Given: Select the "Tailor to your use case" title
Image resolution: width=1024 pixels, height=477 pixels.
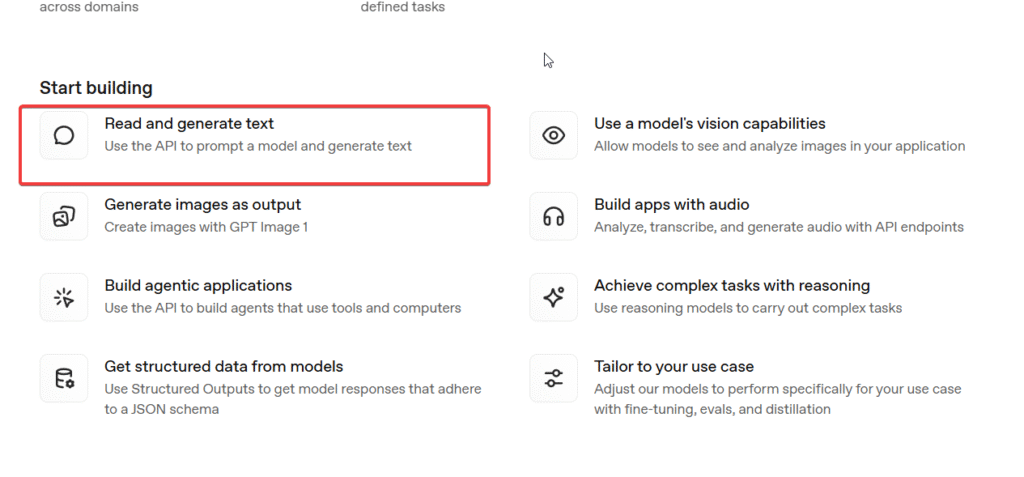Looking at the screenshot, I should pos(673,367).
